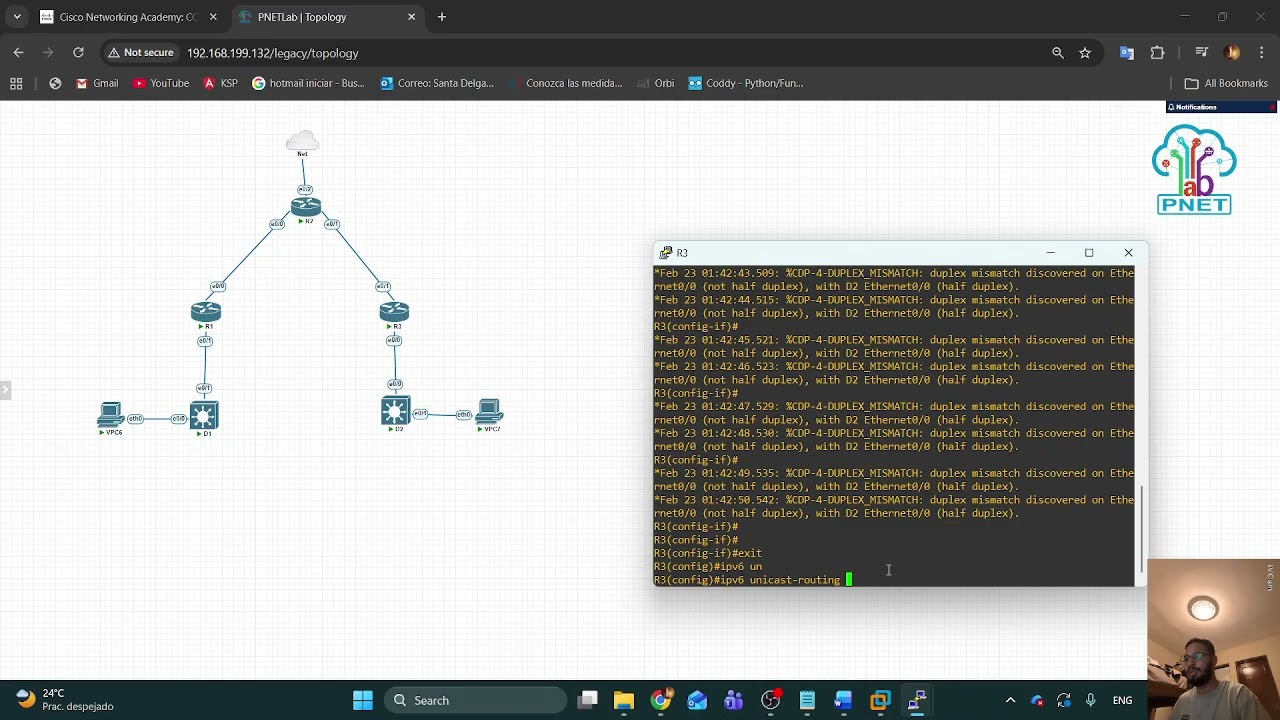Open the Extensions puzzle menu

click(1158, 53)
